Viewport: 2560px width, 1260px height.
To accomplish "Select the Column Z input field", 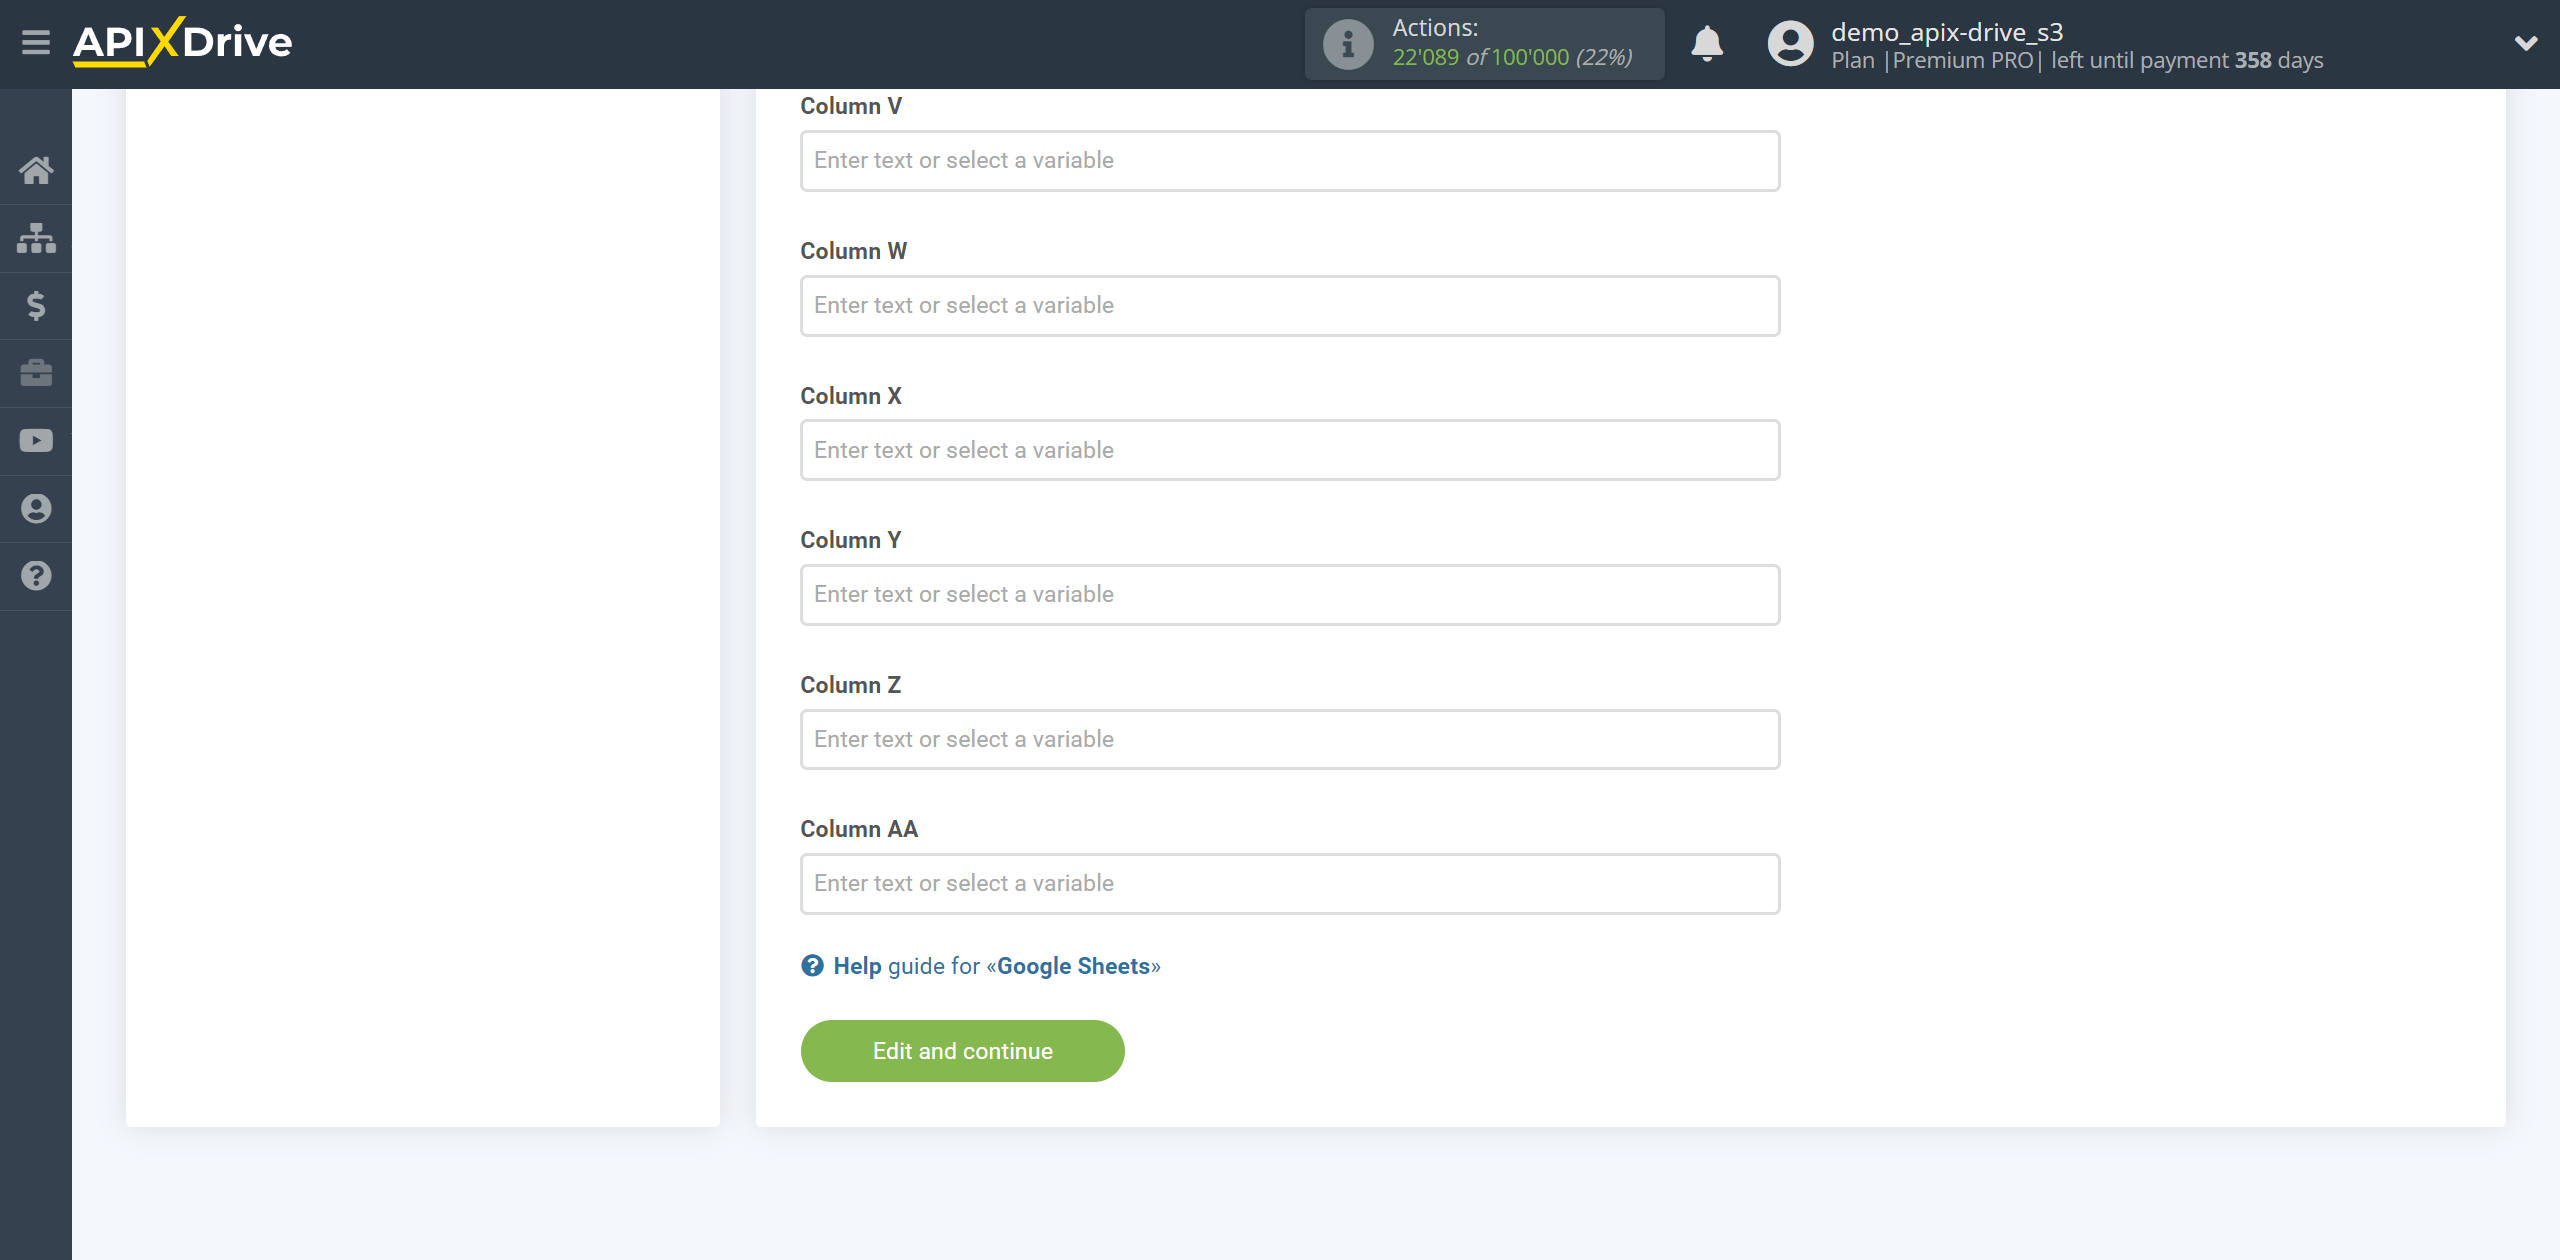I will (x=1288, y=738).
